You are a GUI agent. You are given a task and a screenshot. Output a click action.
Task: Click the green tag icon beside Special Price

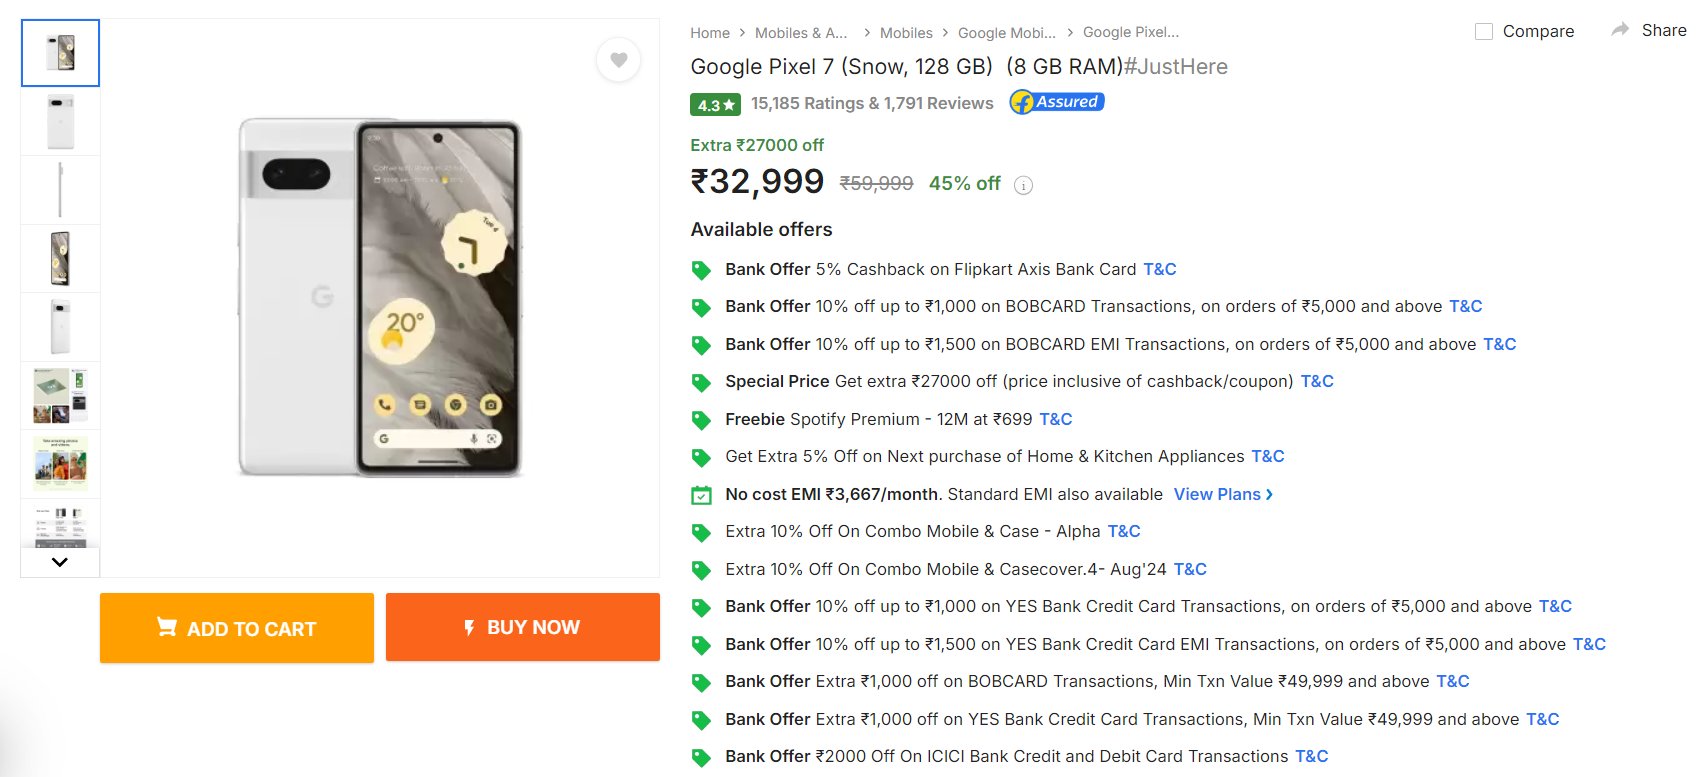coord(702,382)
